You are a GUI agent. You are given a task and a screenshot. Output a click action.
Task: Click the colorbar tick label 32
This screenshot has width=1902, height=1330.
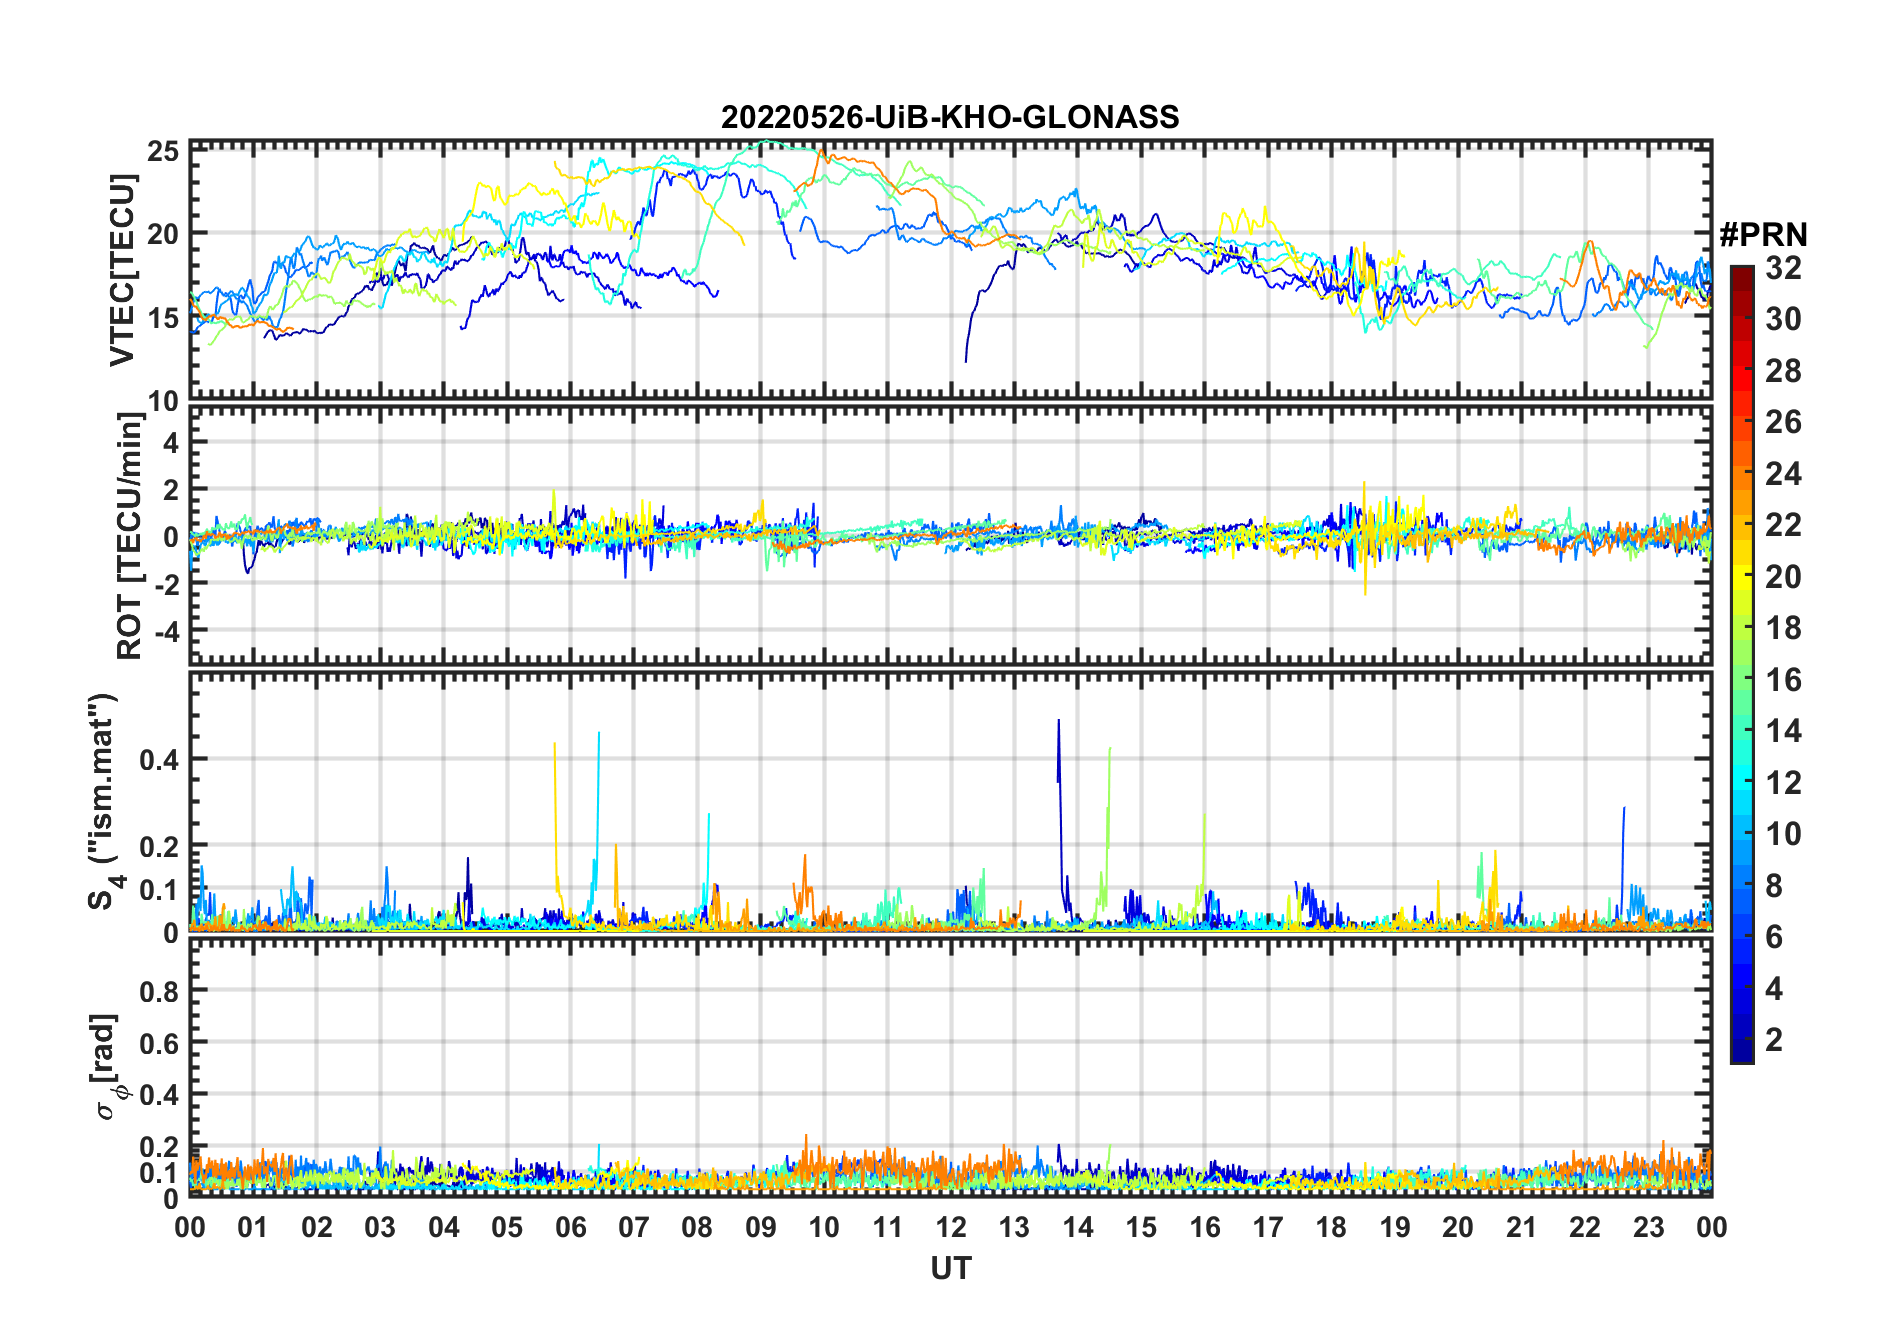click(1783, 268)
